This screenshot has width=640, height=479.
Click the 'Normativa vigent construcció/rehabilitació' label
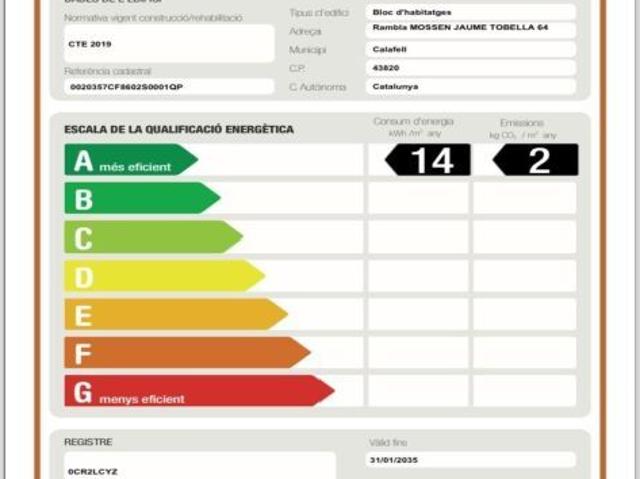click(153, 18)
